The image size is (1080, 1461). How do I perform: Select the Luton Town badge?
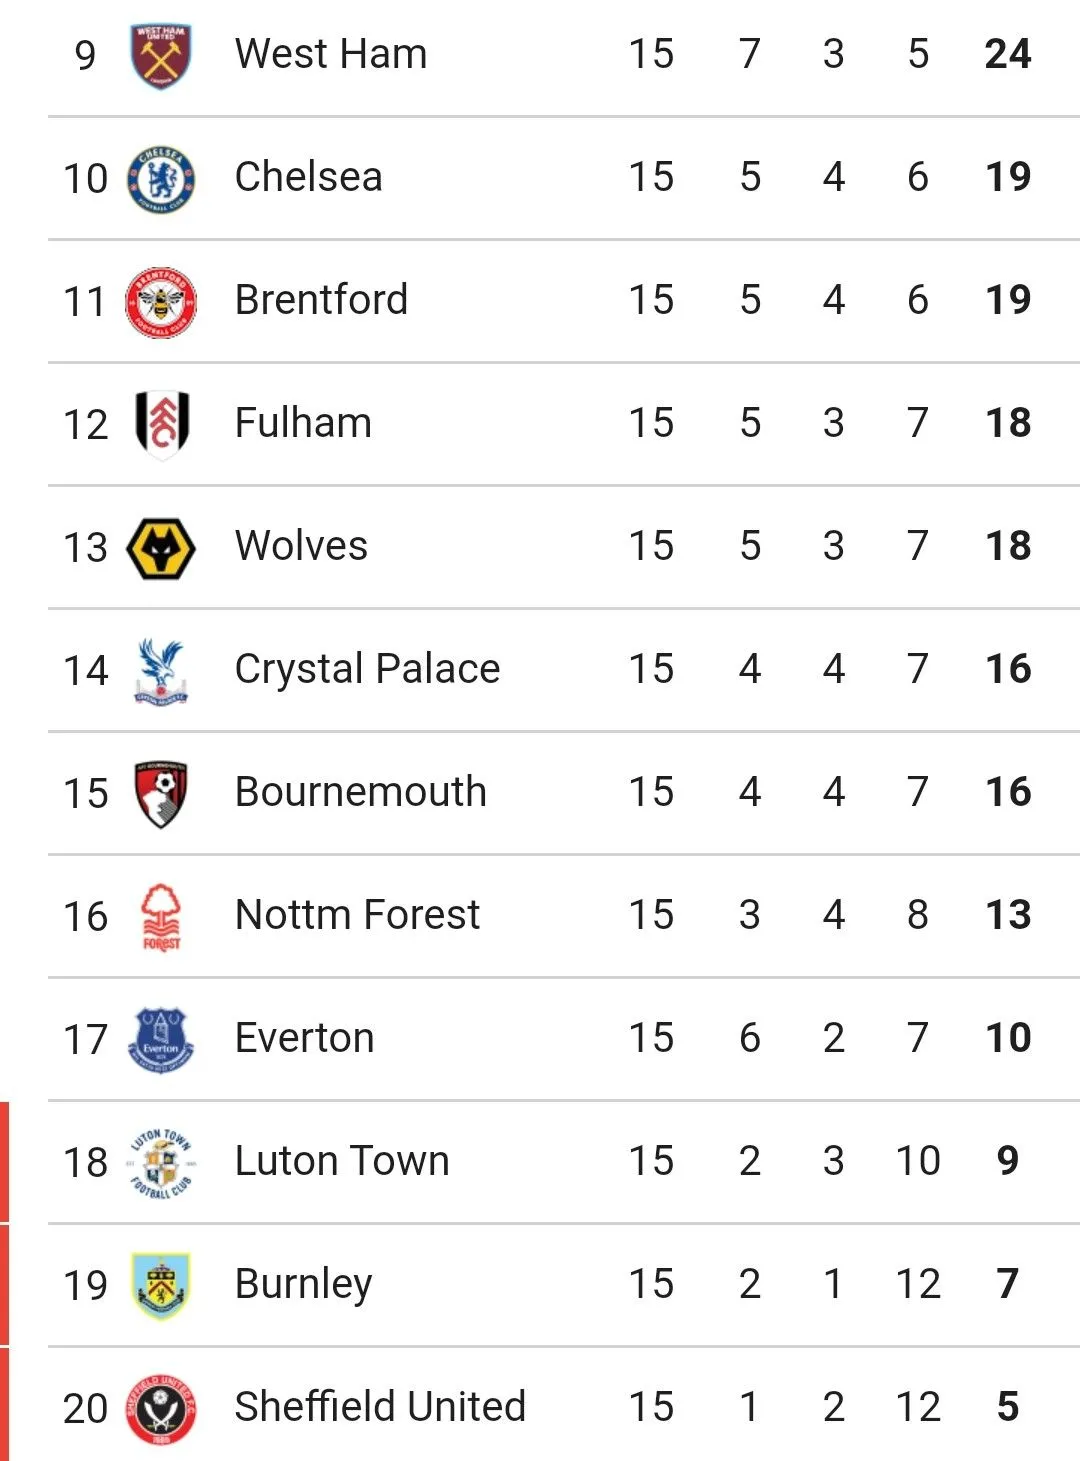tap(161, 1163)
